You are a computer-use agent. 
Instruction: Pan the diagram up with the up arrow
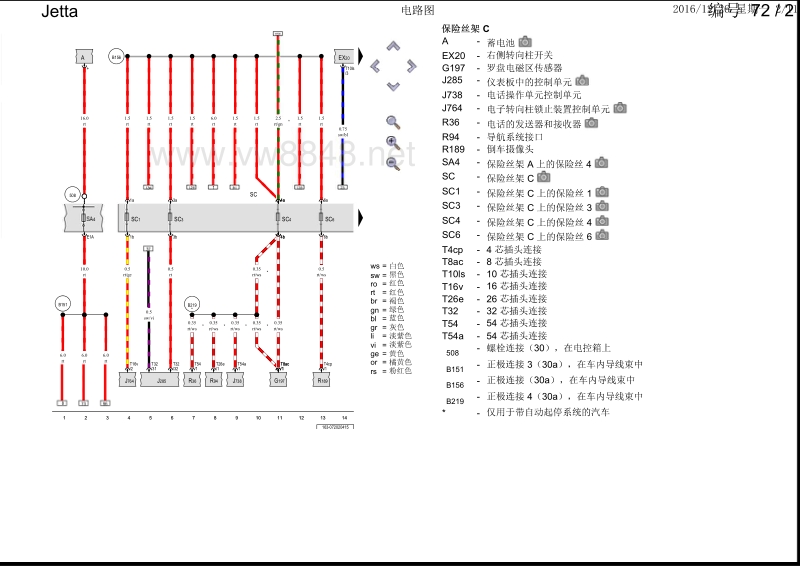pyautogui.click(x=393, y=46)
